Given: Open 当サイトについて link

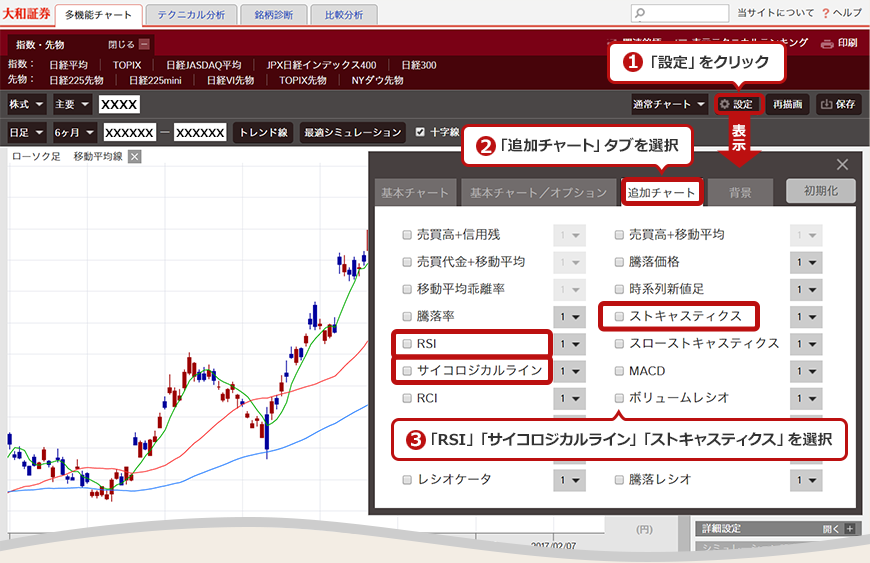Looking at the screenshot, I should [776, 13].
